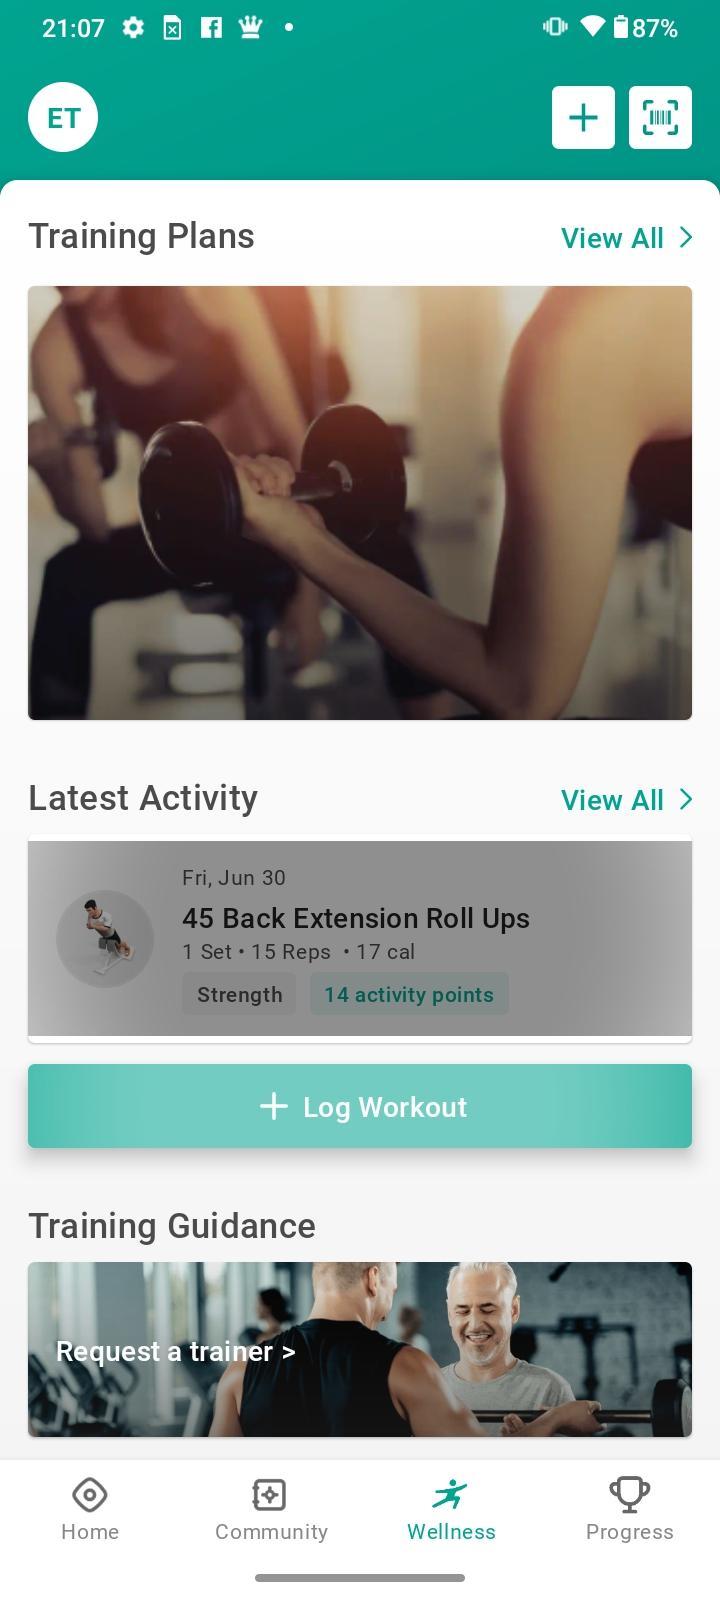Select the Strength tag
This screenshot has height=1600, width=720.
(x=239, y=994)
